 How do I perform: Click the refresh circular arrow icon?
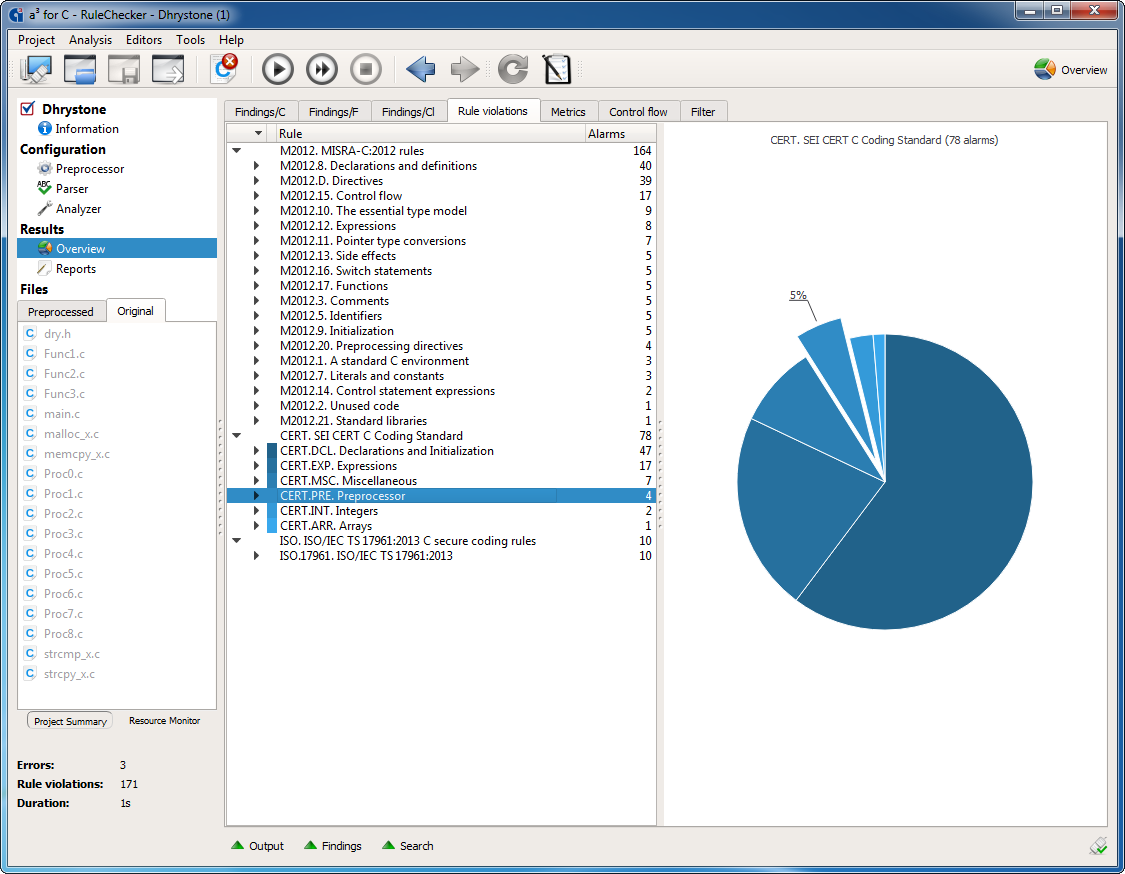pos(513,70)
